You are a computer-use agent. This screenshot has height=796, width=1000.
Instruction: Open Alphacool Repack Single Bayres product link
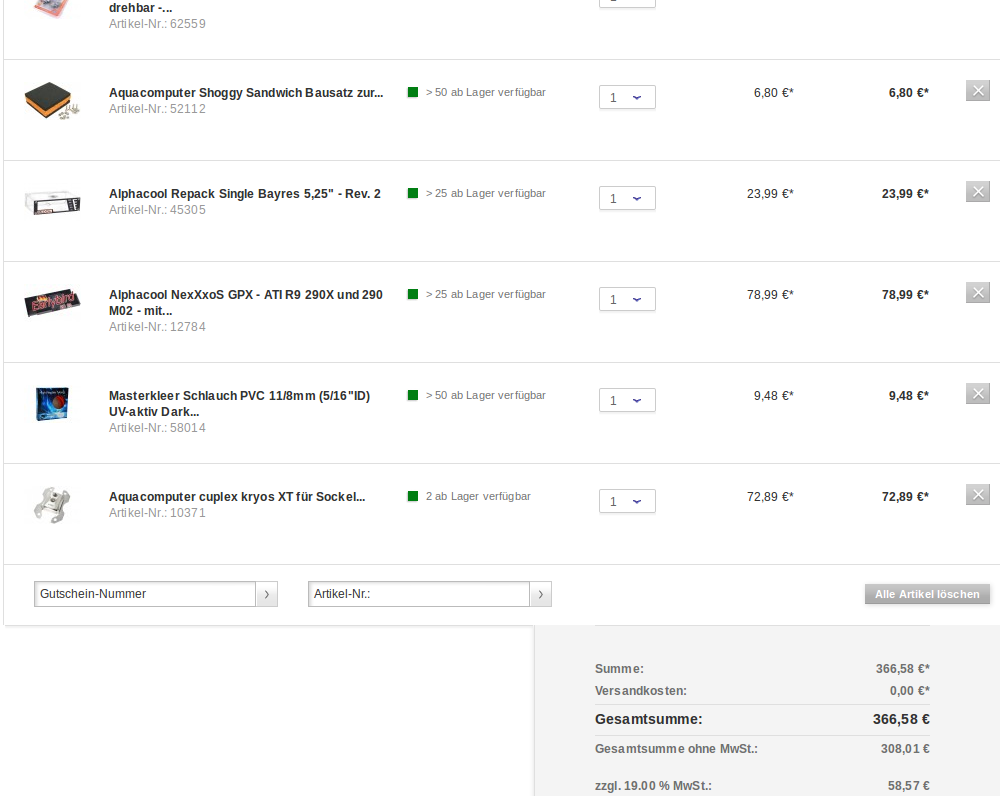tap(244, 194)
